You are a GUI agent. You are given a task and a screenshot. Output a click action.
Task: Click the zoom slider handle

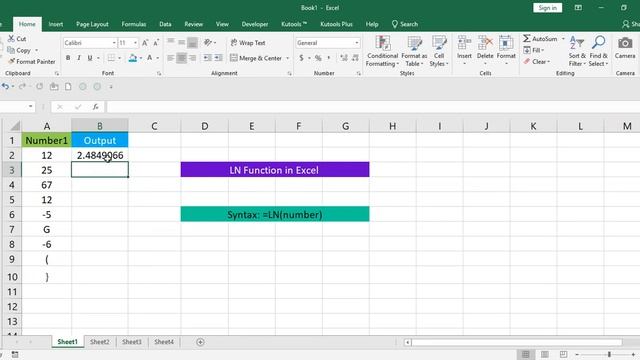pyautogui.click(x=609, y=354)
